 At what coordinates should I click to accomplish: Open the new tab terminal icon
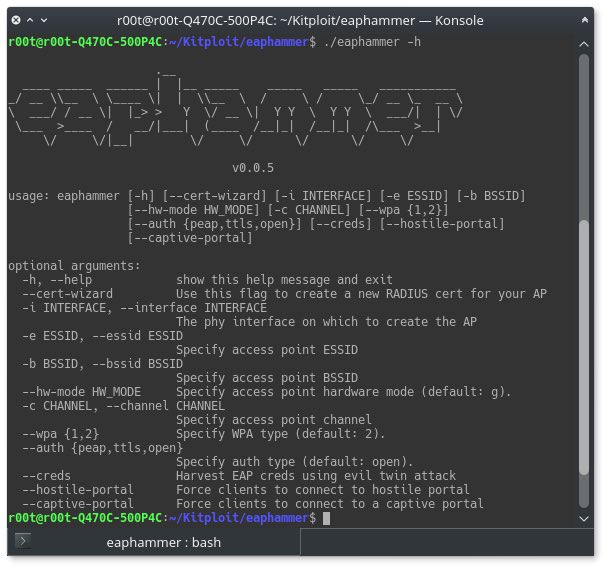23,541
